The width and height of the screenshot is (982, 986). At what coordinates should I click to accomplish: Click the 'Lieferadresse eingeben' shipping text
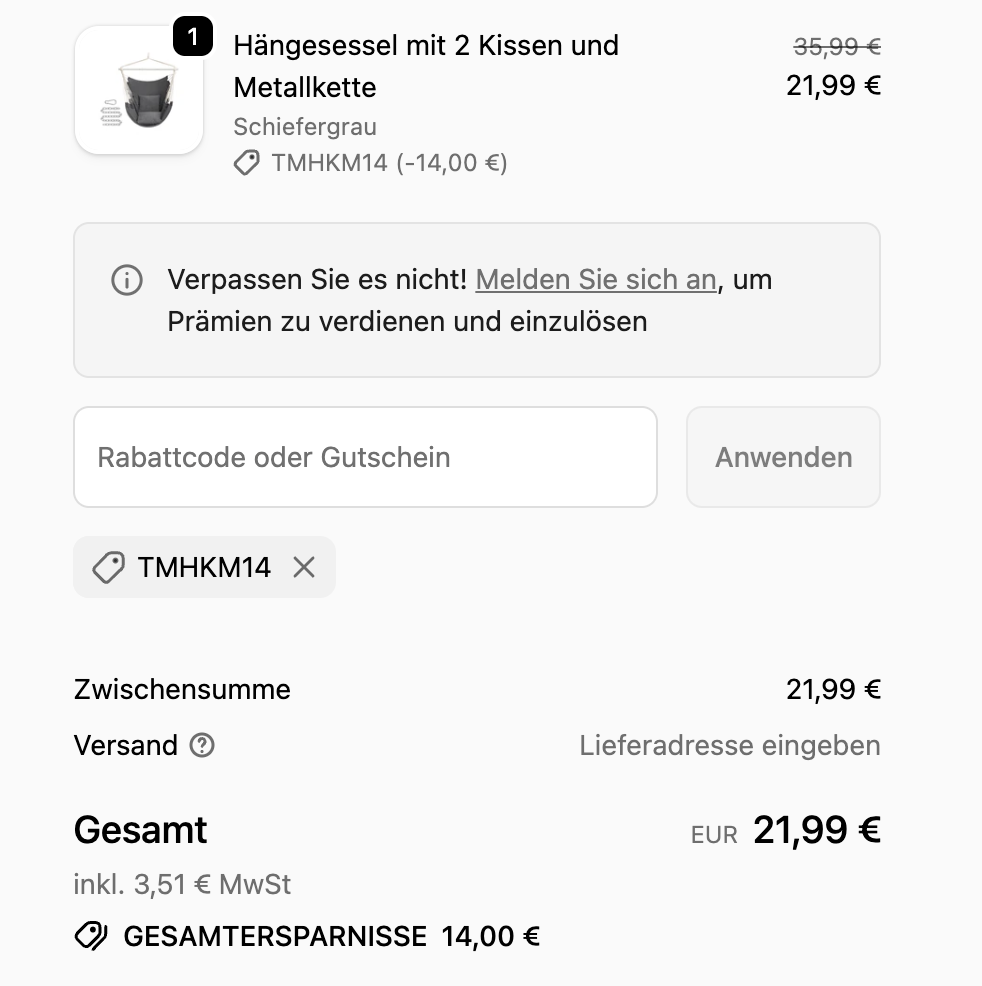(730, 745)
